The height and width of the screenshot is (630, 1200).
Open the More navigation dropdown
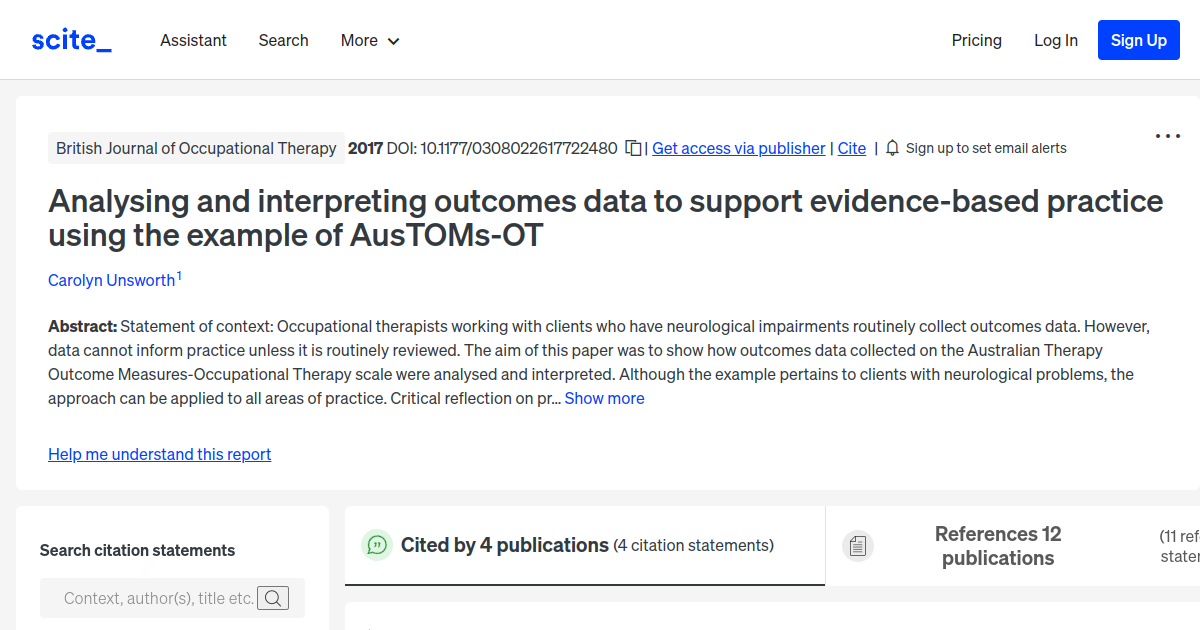coord(369,40)
